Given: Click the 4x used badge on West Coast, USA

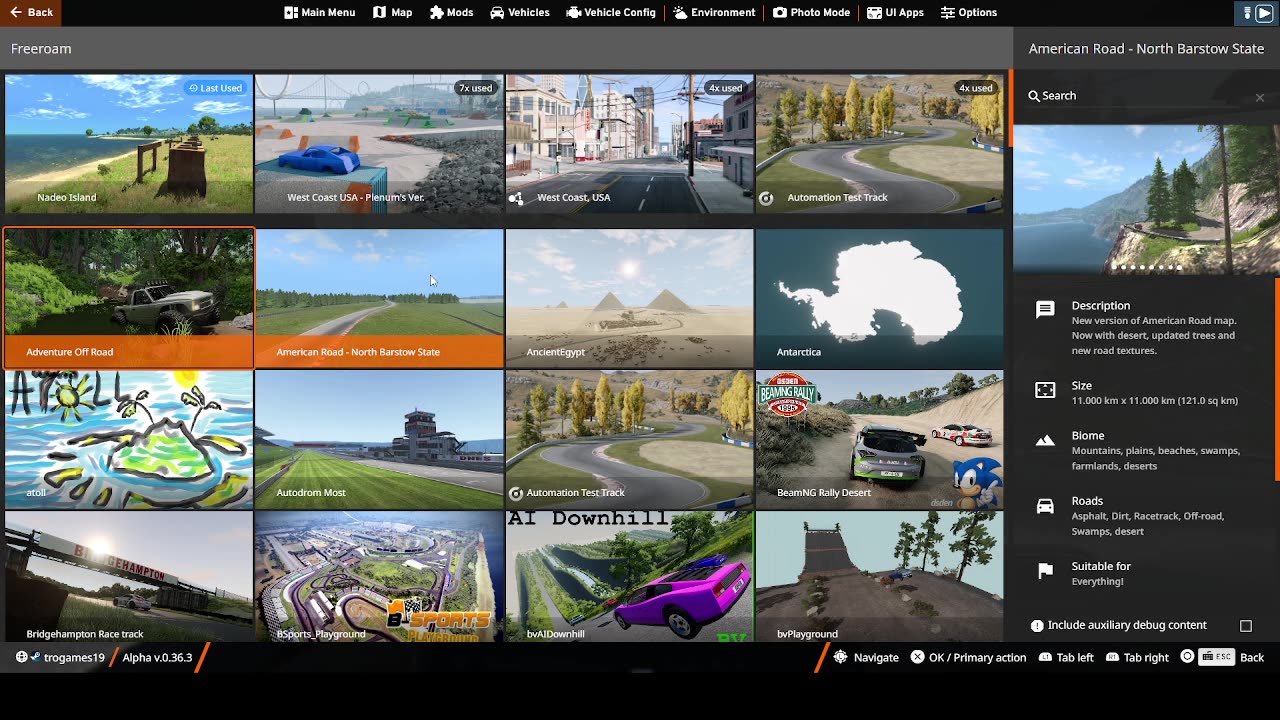Looking at the screenshot, I should [725, 88].
